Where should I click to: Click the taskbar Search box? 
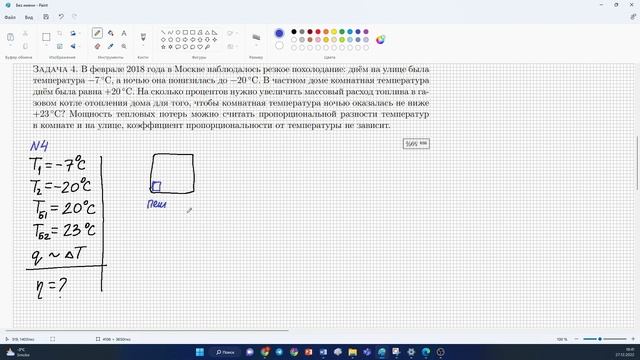pyautogui.click(x=225, y=352)
